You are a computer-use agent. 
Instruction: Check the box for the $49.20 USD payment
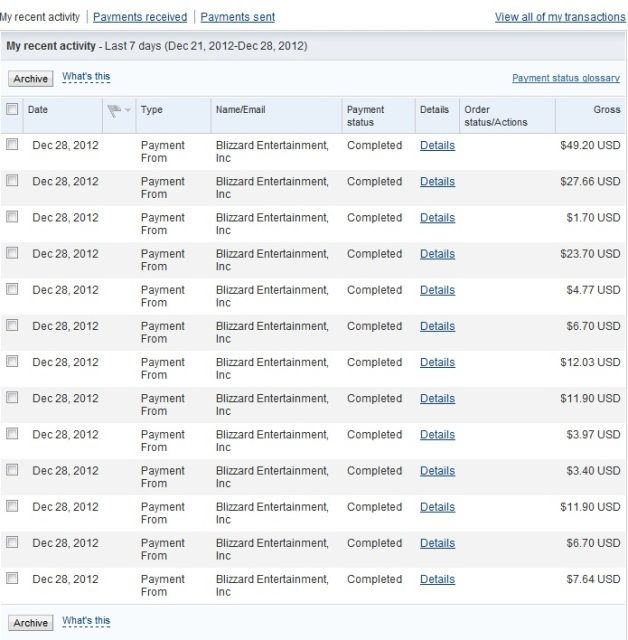tap(12, 145)
